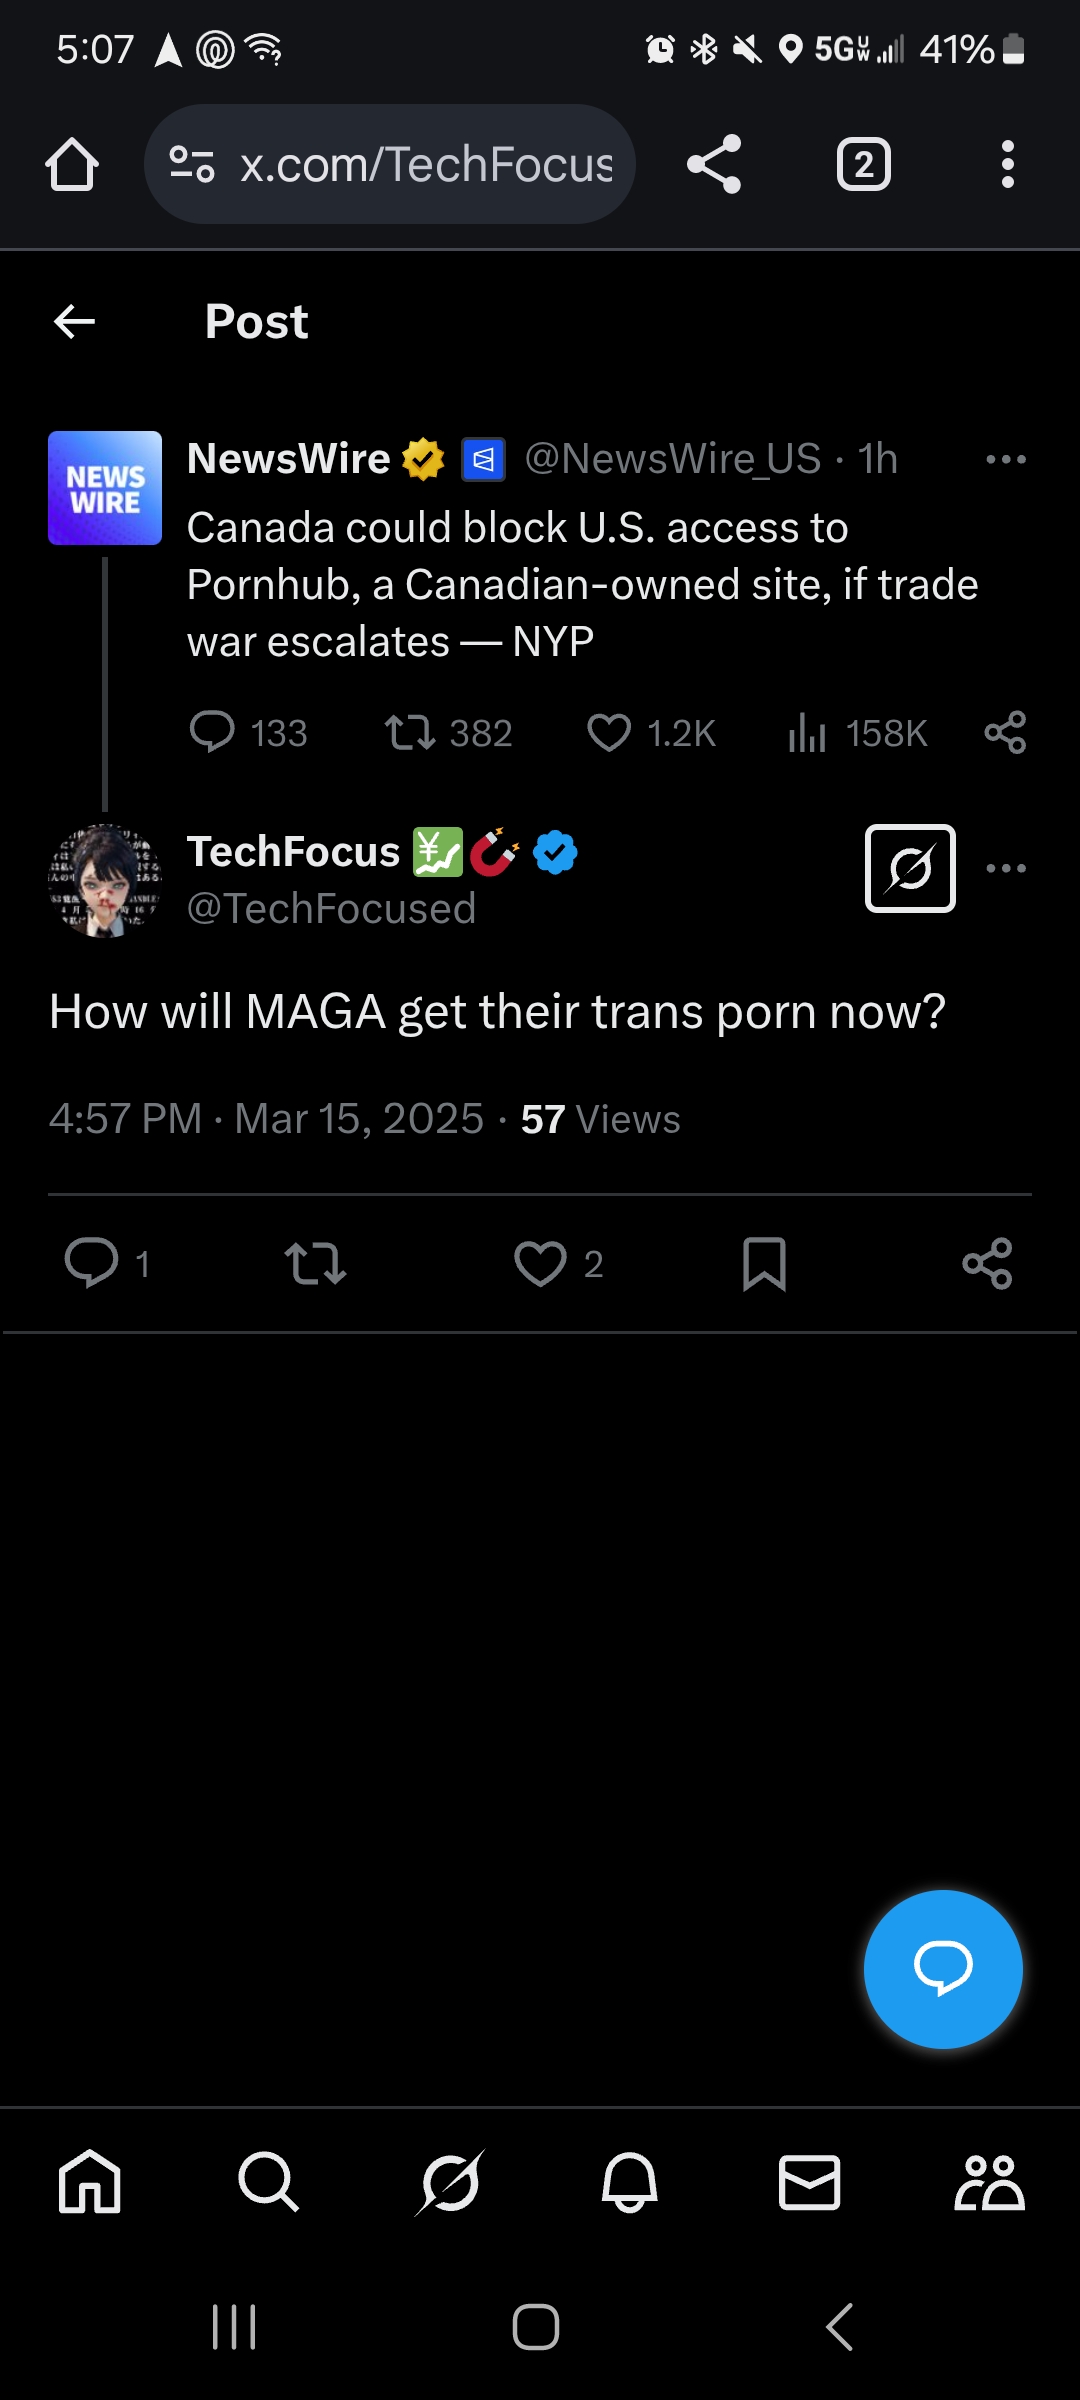
Task: Open Grok tab in bottom navigation
Action: (449, 2181)
